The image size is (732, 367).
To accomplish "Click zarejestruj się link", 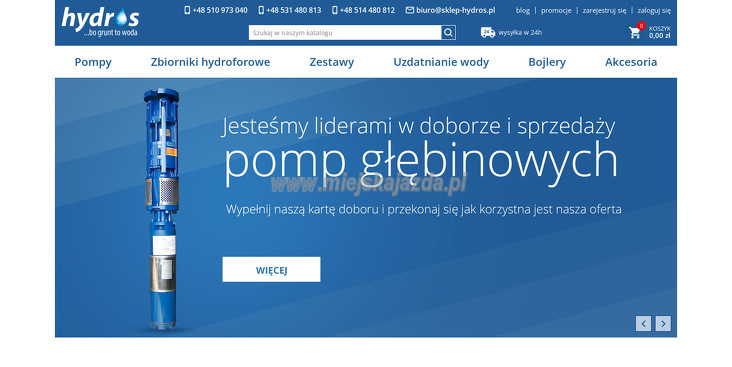I will (604, 10).
